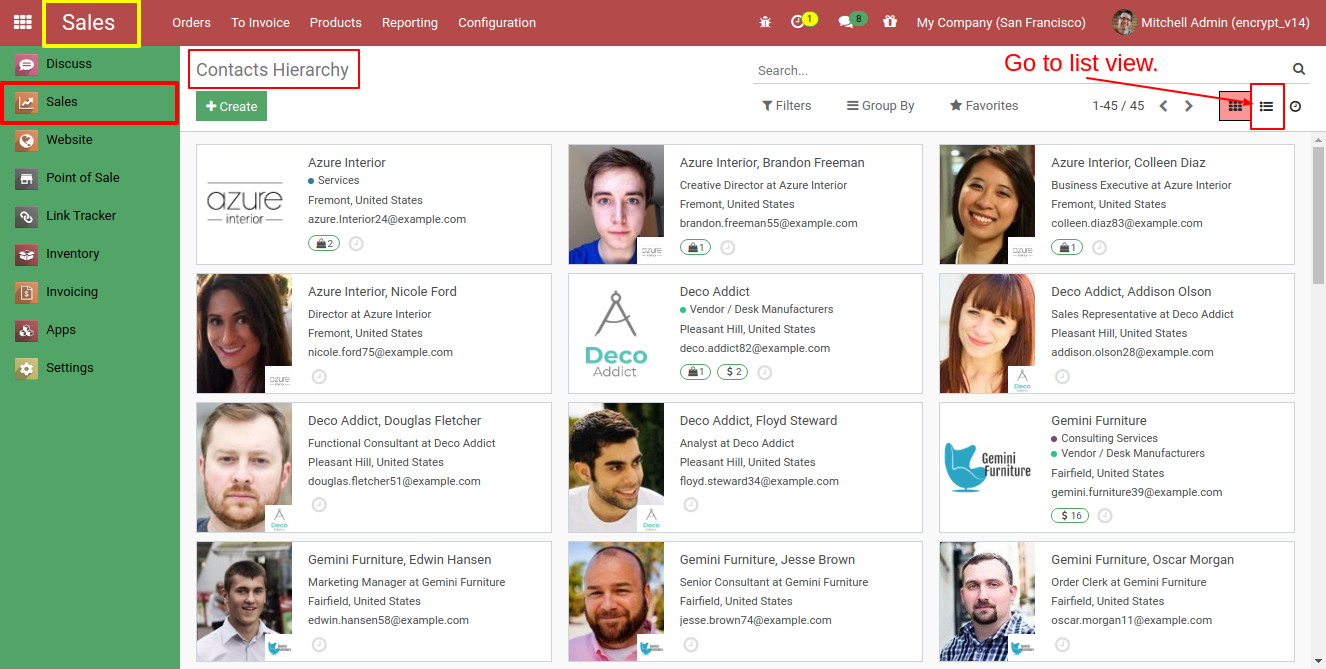The height and width of the screenshot is (669, 1326).
Task: Click the Create button
Action: click(x=231, y=105)
